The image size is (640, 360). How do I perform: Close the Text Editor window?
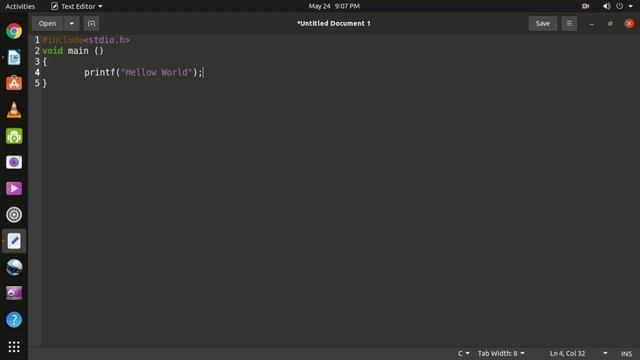[x=629, y=24]
